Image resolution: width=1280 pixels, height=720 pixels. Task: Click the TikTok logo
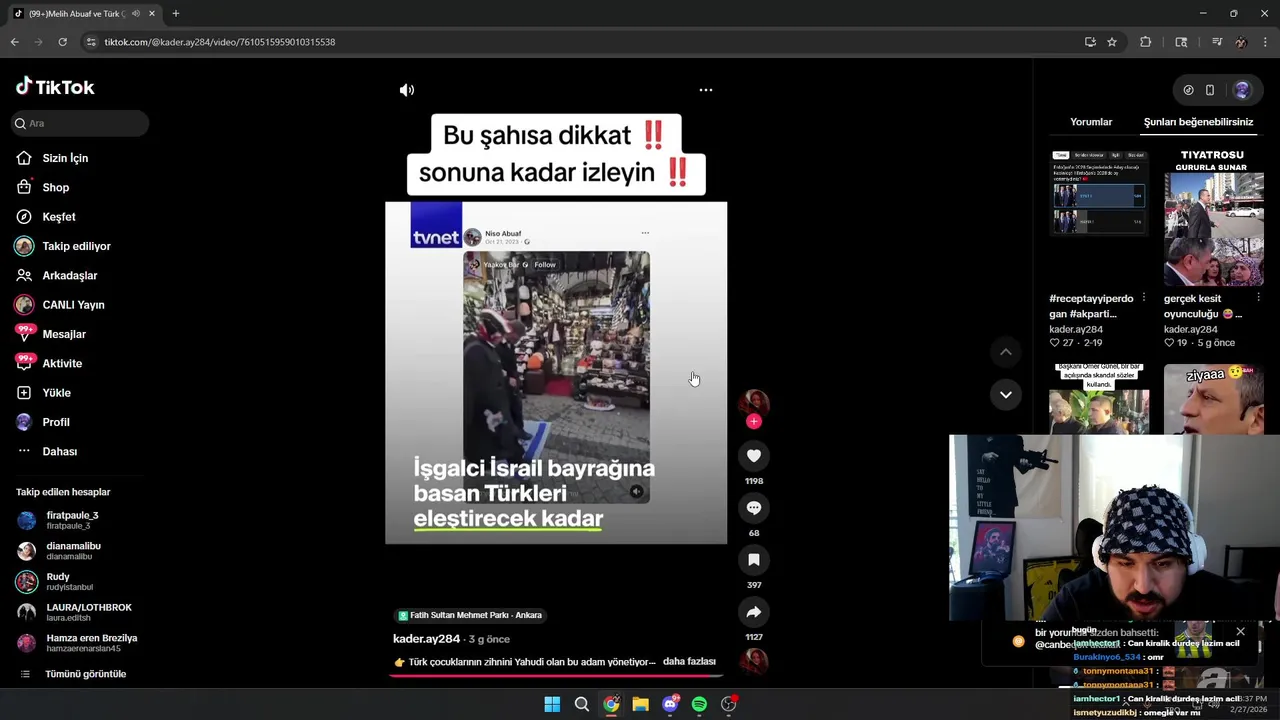55,87
